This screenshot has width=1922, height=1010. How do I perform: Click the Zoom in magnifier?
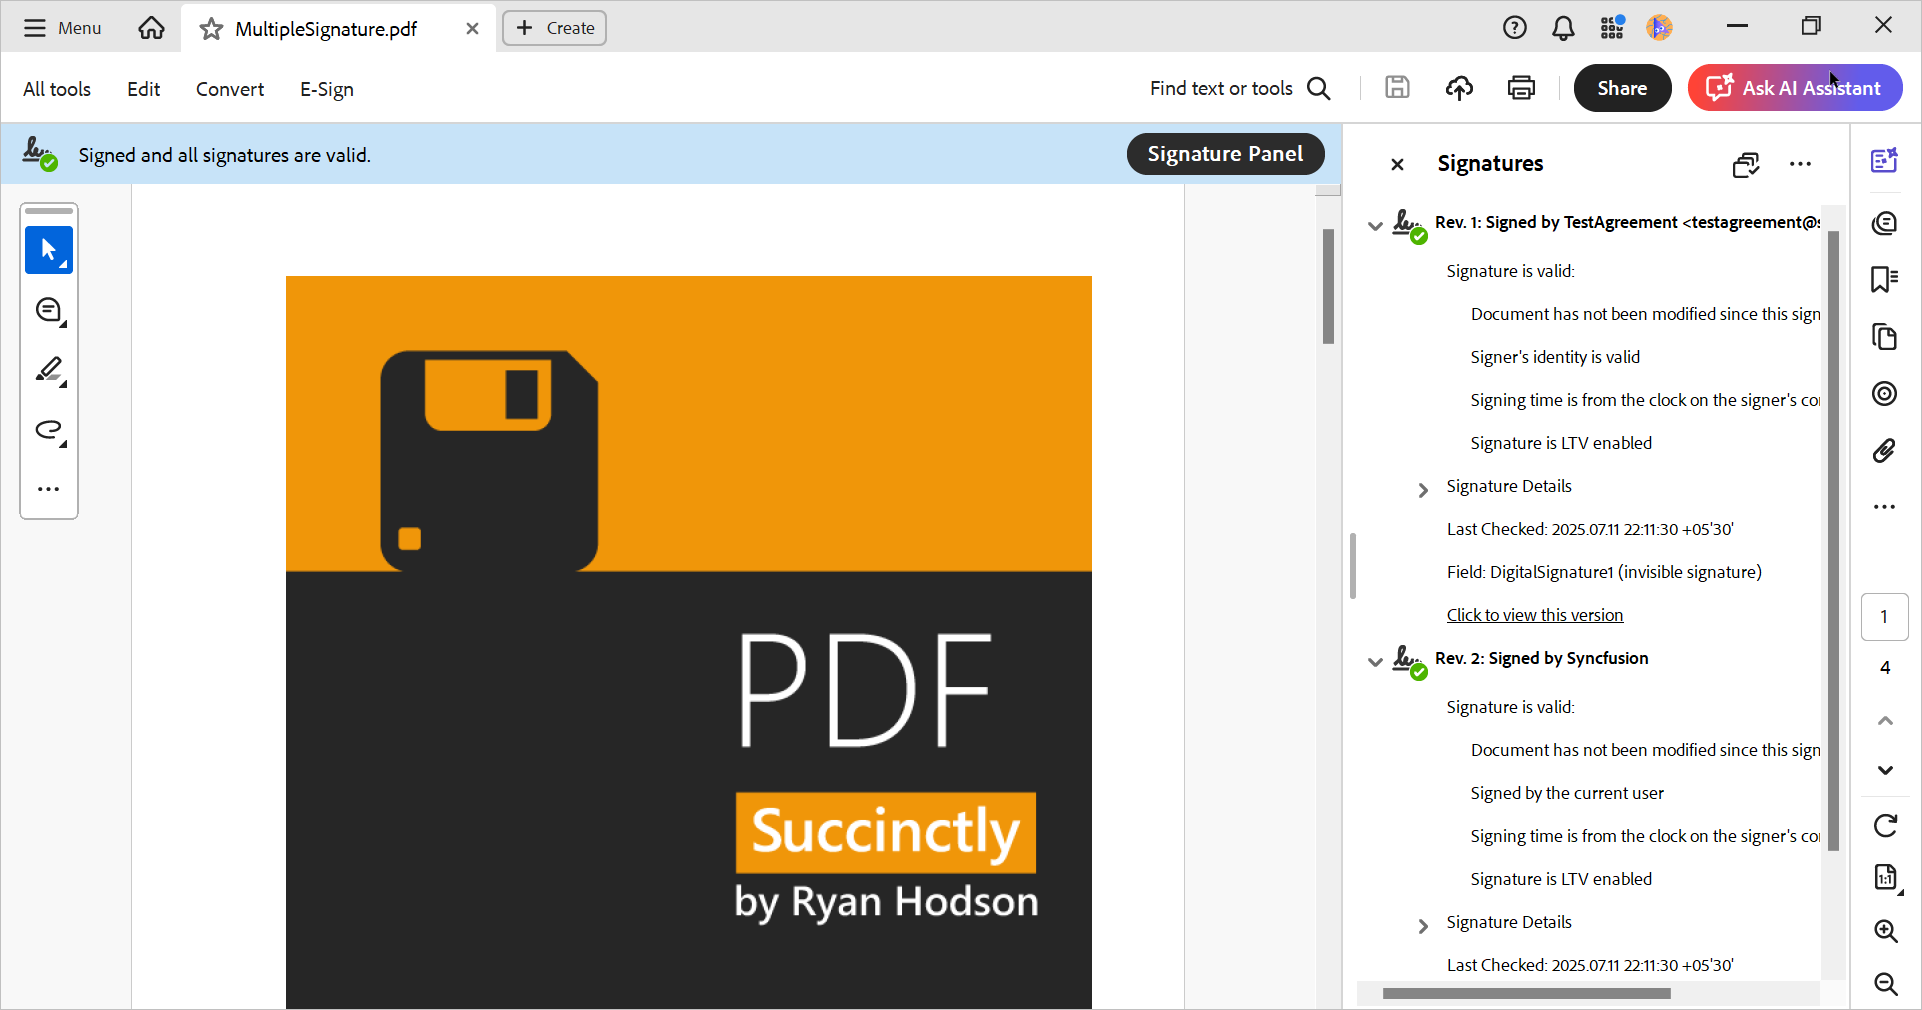1885,931
